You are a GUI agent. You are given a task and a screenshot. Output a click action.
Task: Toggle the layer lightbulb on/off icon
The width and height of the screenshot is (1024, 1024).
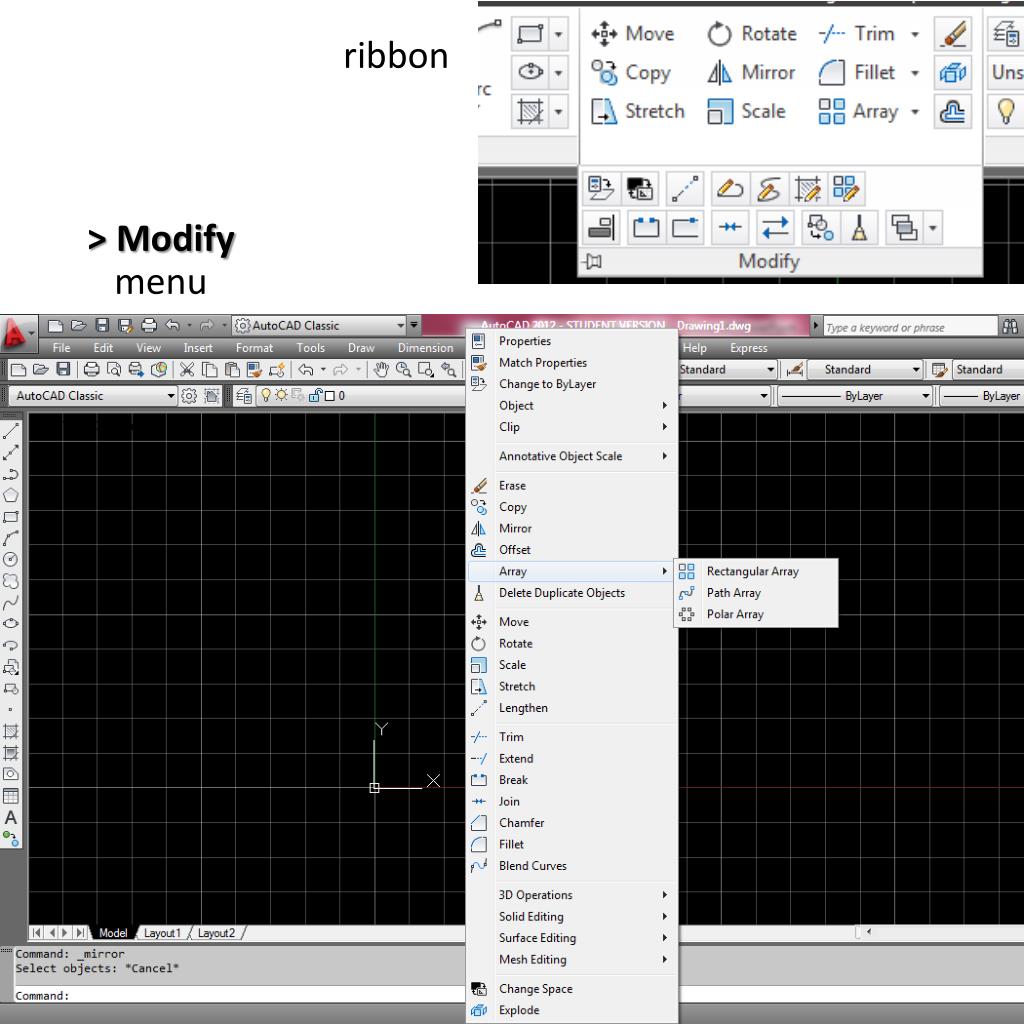266,395
